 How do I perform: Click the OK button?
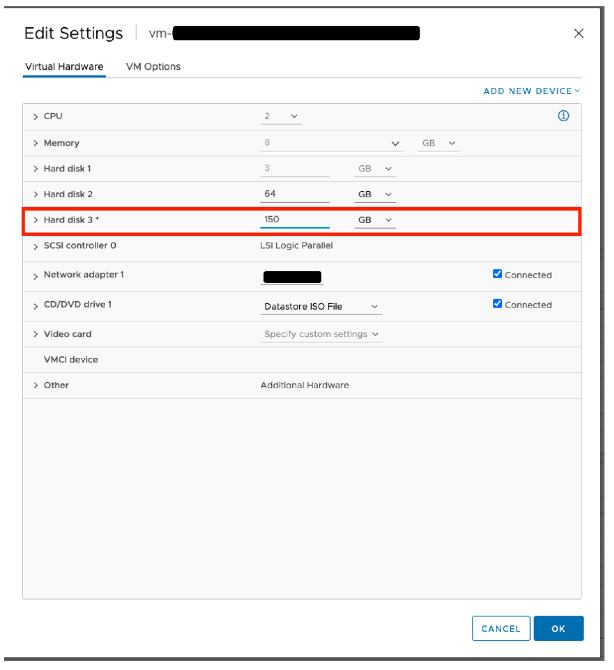(x=558, y=628)
